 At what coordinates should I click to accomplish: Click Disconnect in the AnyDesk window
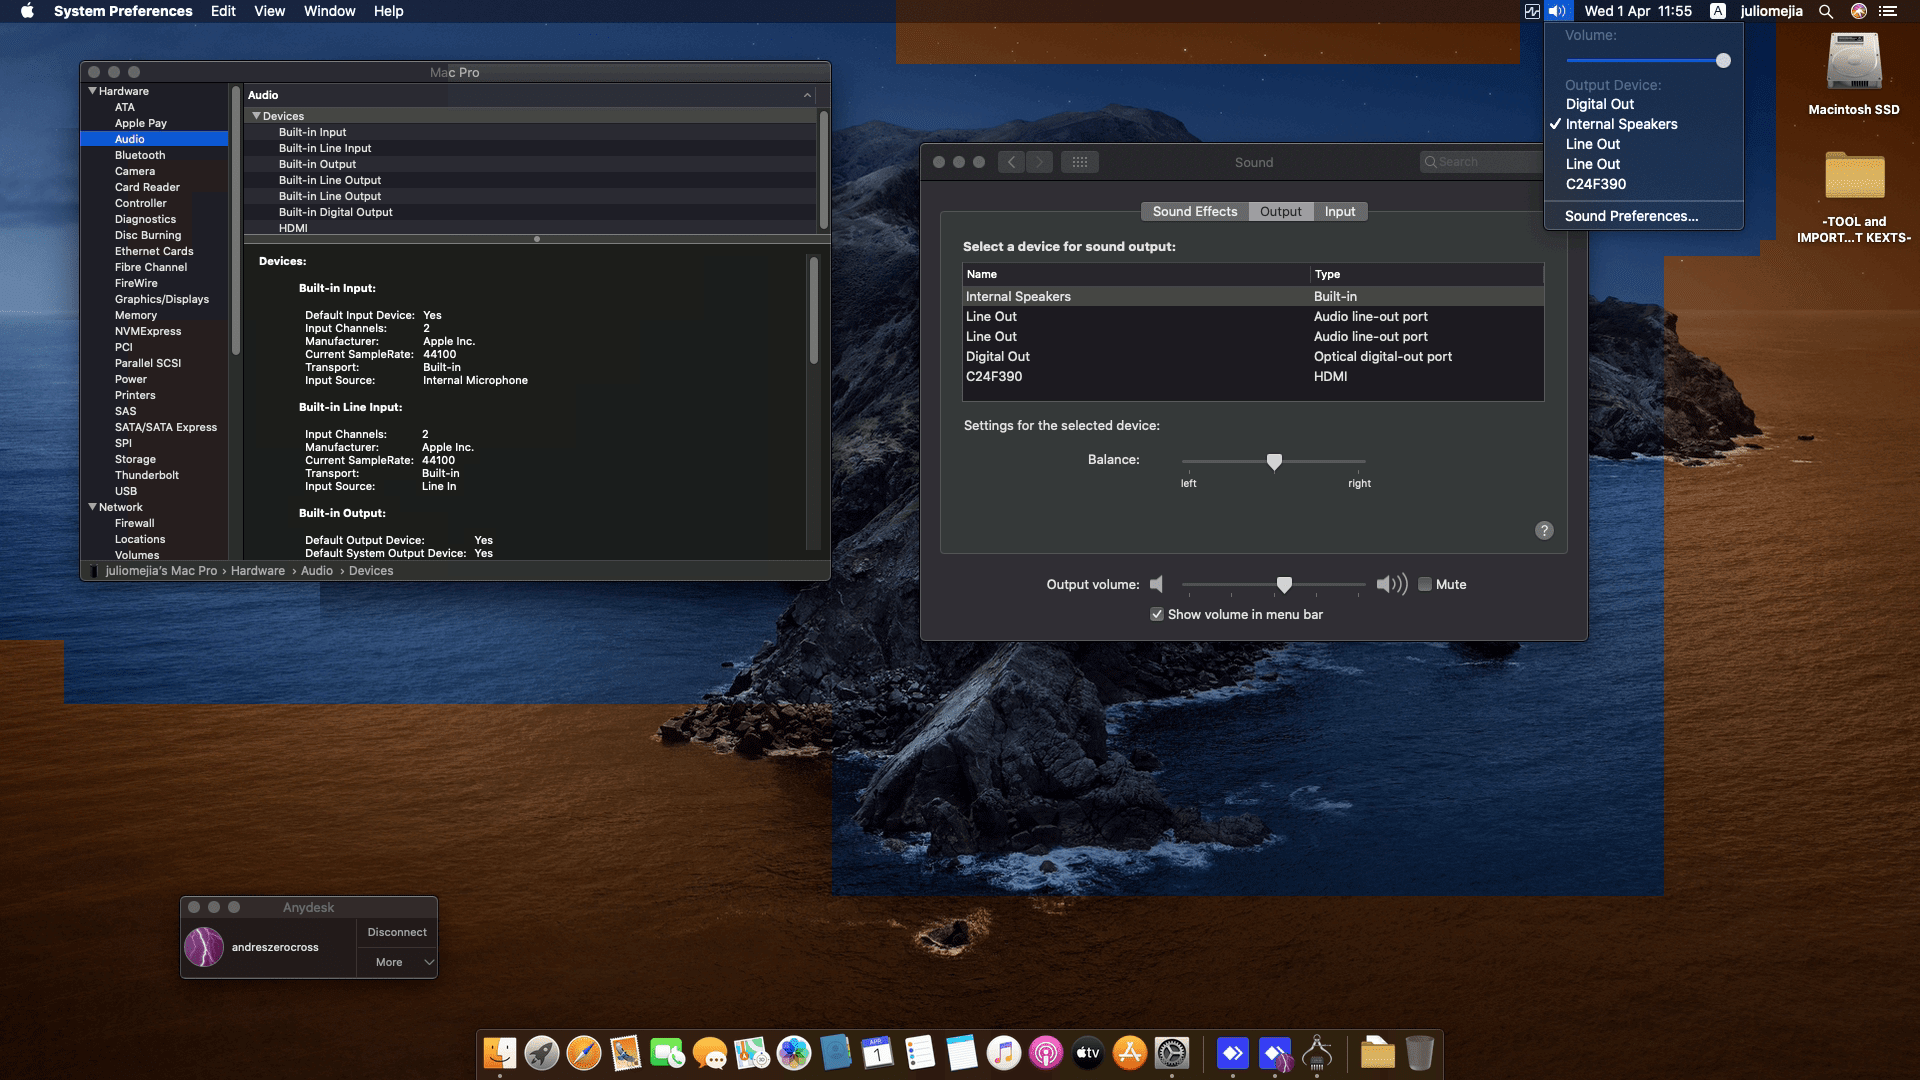point(396,931)
